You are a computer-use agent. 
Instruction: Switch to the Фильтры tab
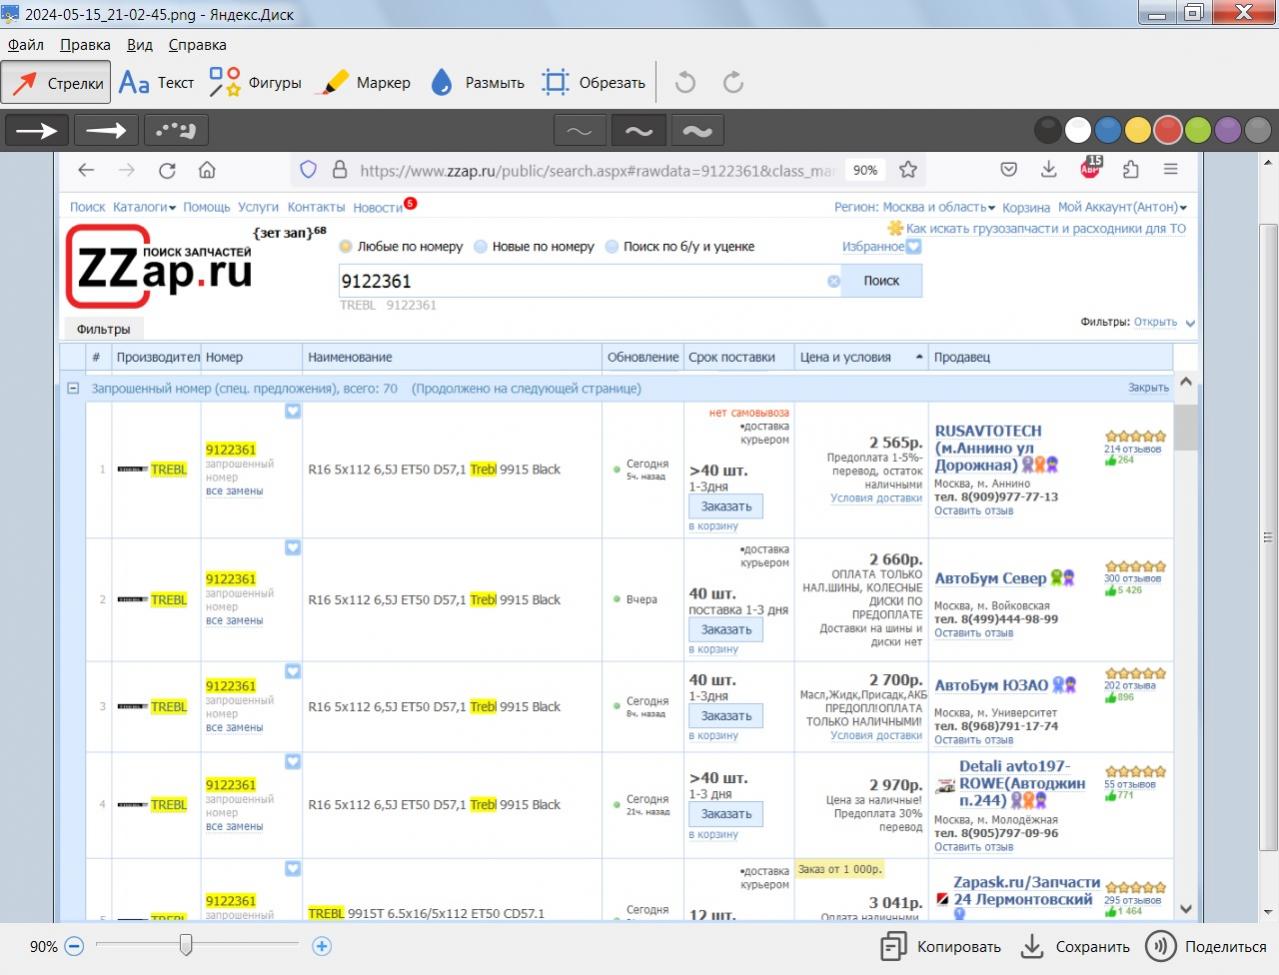(x=103, y=329)
